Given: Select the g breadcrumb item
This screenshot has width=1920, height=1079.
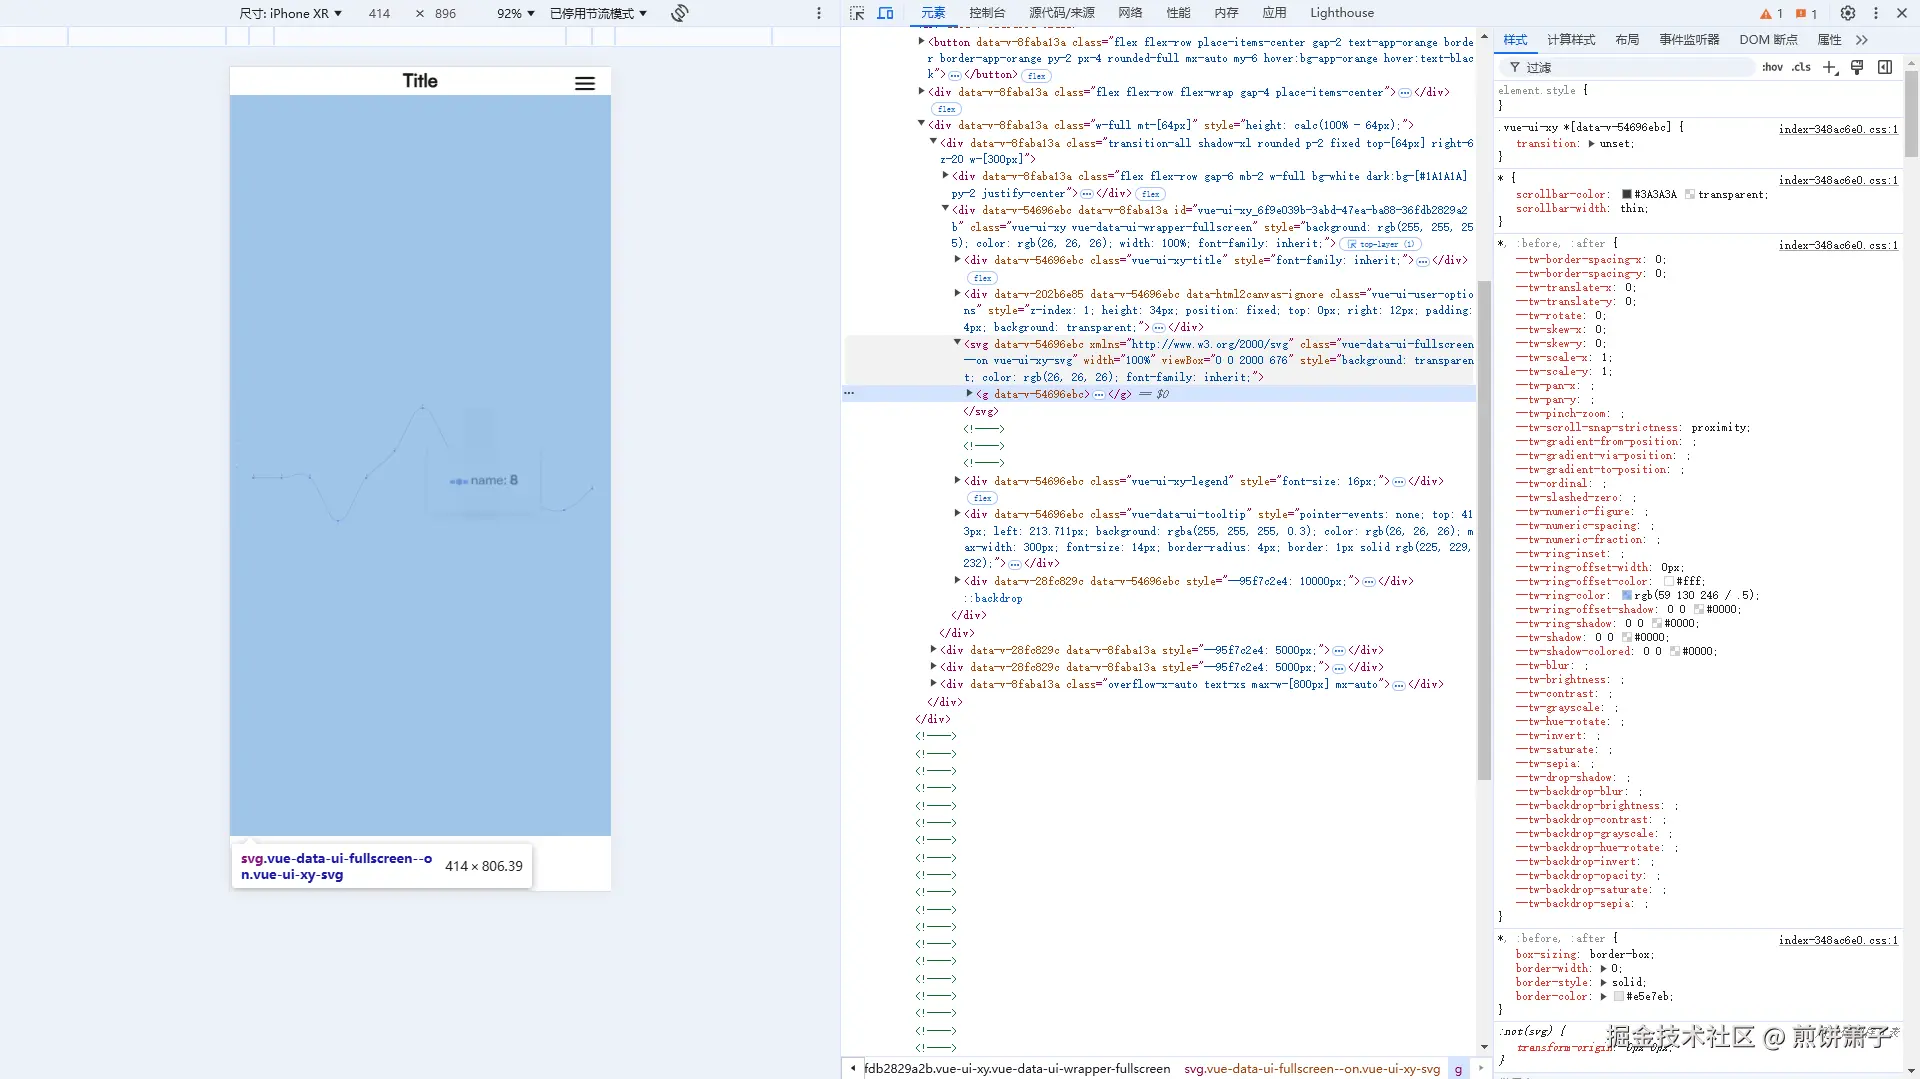Looking at the screenshot, I should point(1458,1069).
